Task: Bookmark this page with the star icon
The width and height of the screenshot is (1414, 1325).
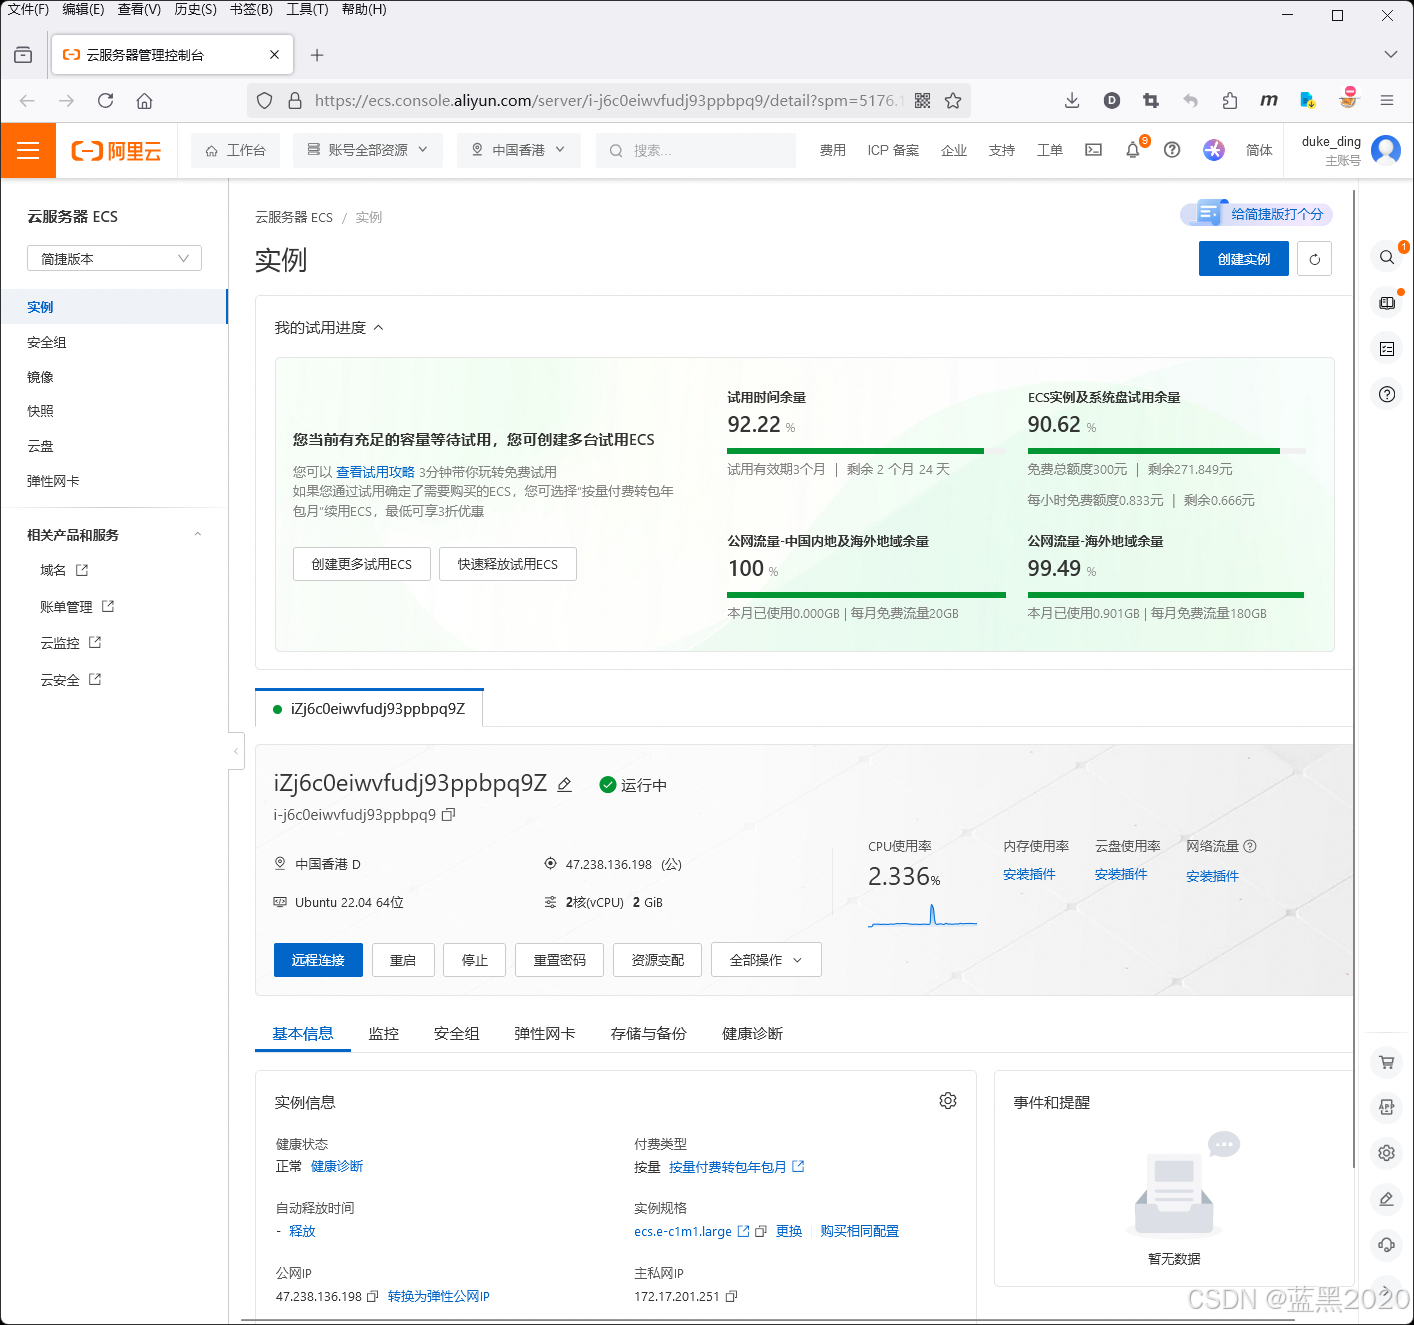Action: point(953,101)
